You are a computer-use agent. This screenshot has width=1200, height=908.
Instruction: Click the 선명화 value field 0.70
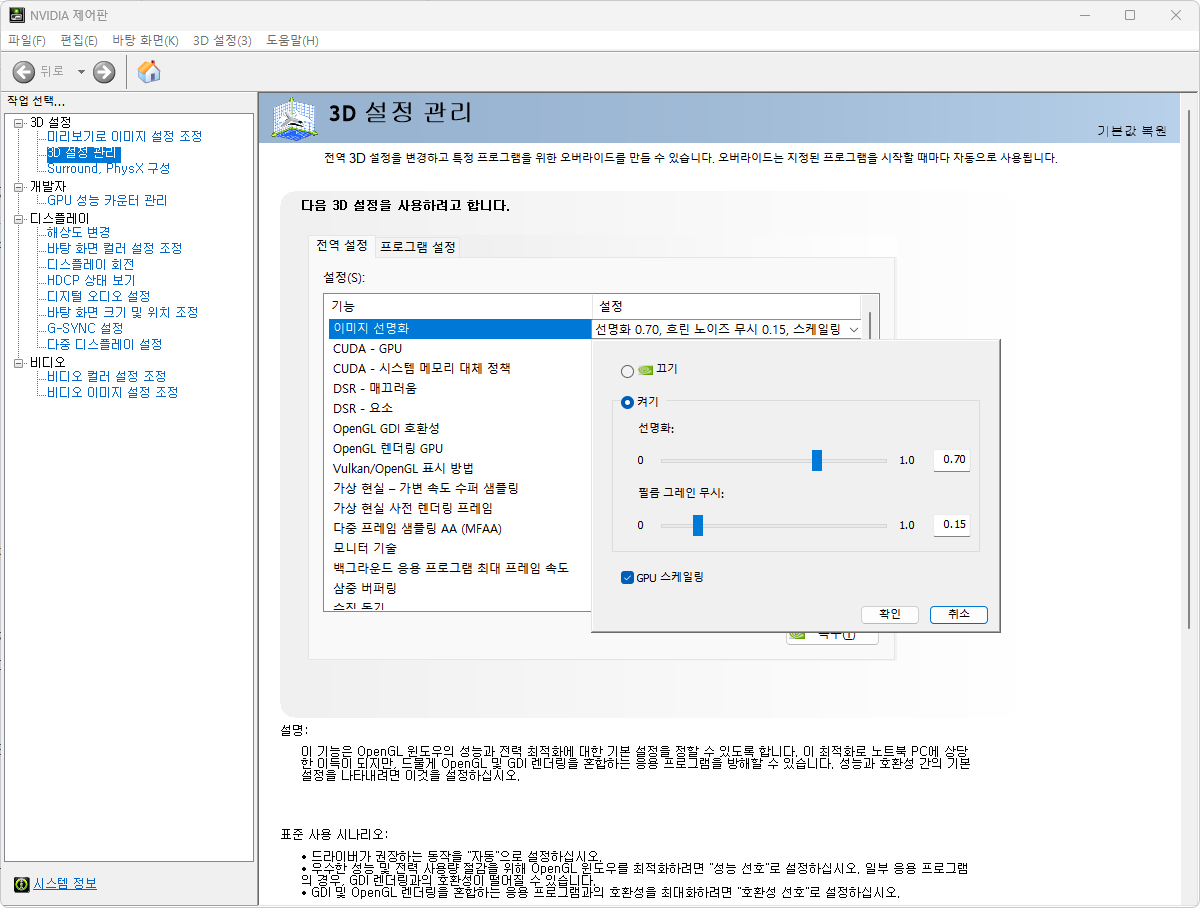point(951,460)
